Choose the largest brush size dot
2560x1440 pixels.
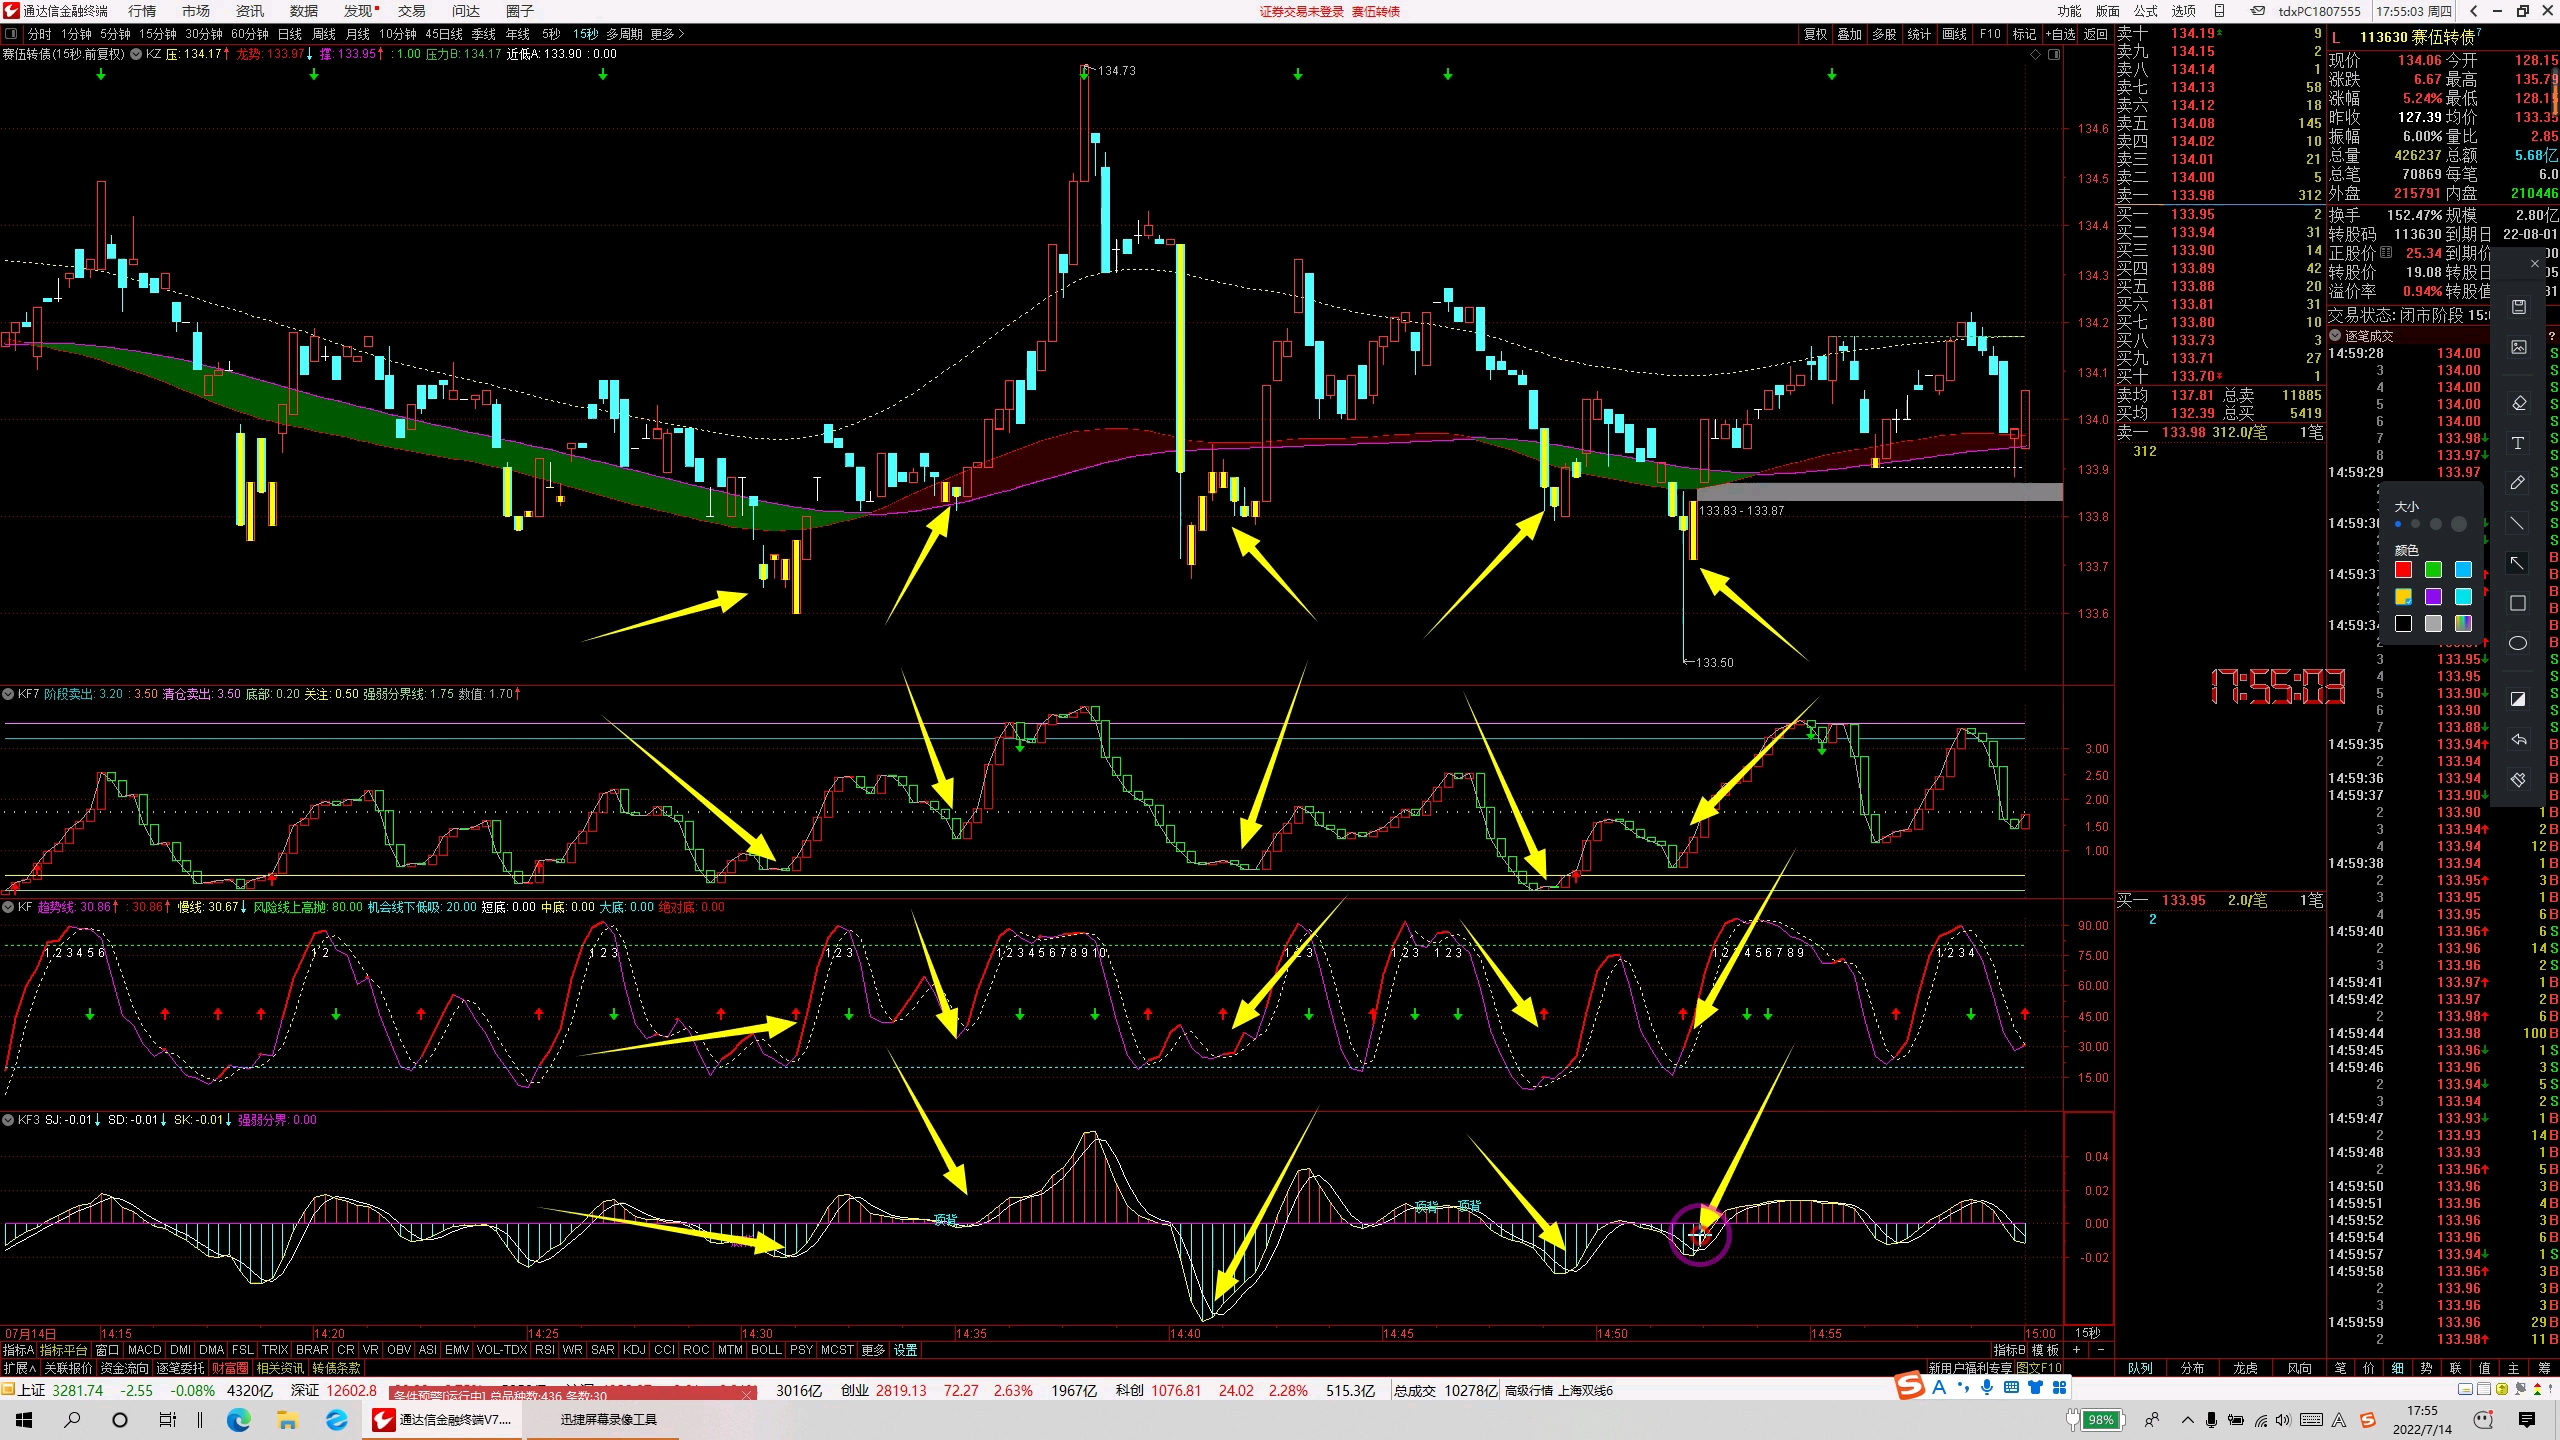pos(2459,524)
